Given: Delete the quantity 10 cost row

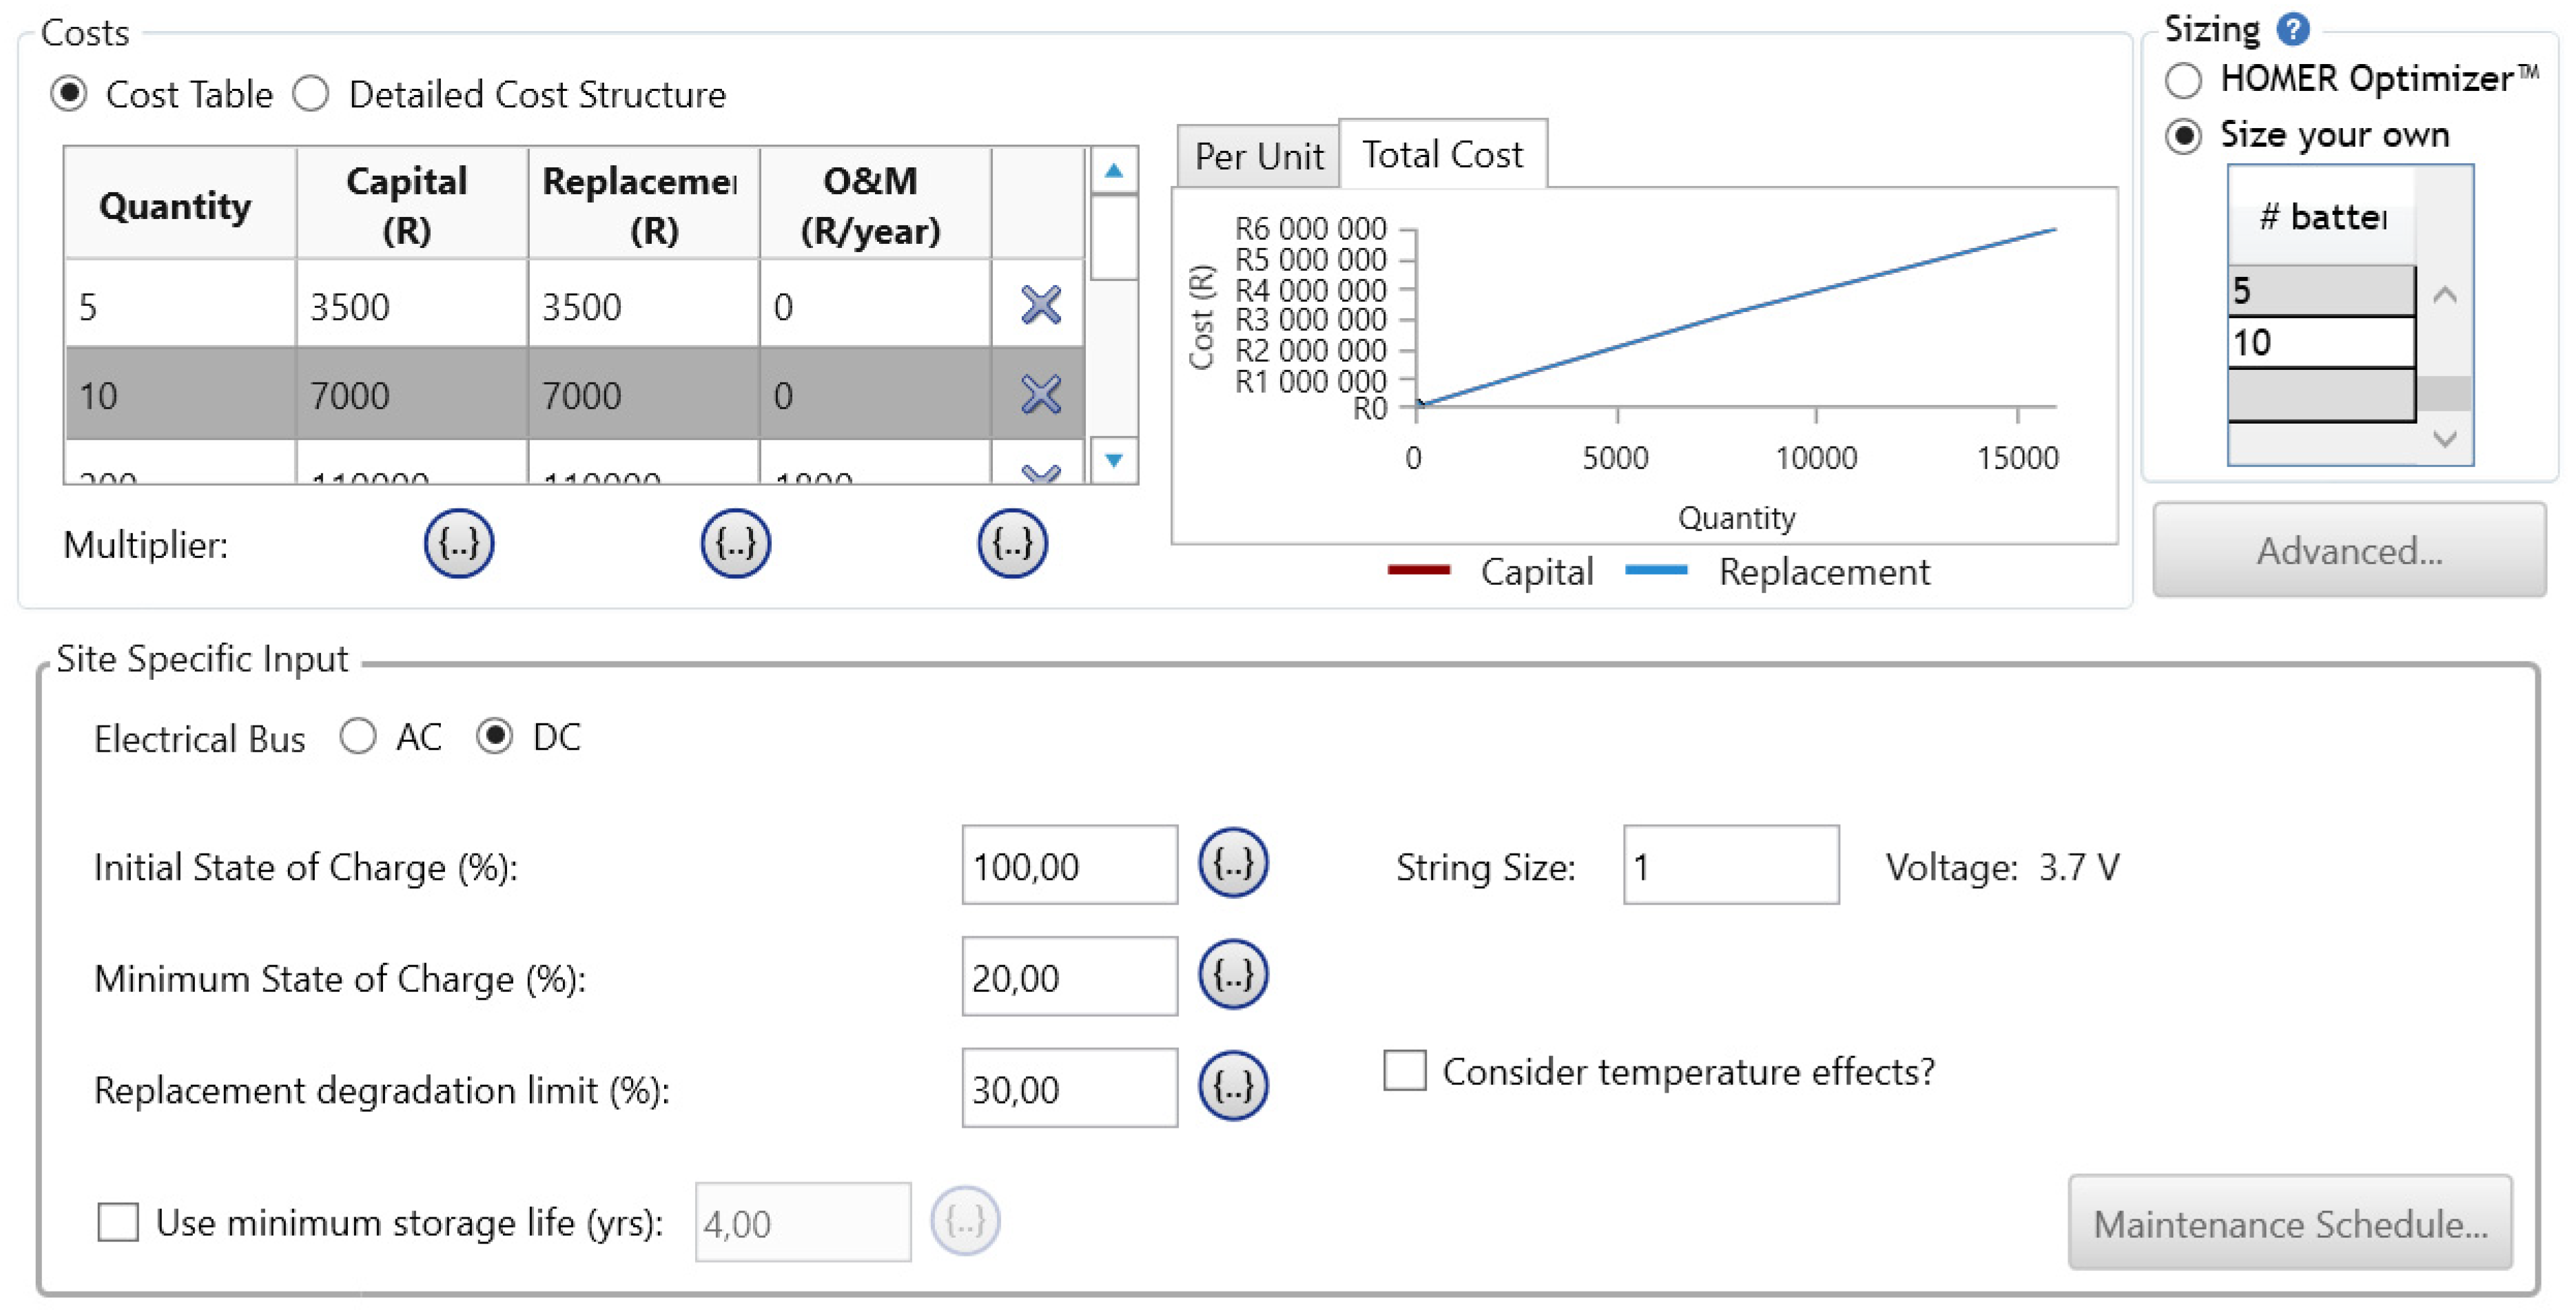Looking at the screenshot, I should 1040,394.
